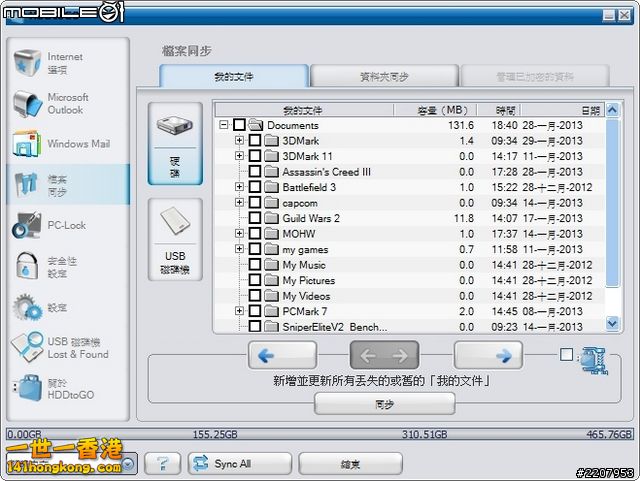Image resolution: width=640 pixels, height=481 pixels.
Task: Open USB drive Lost & Found
Action: (x=27, y=347)
